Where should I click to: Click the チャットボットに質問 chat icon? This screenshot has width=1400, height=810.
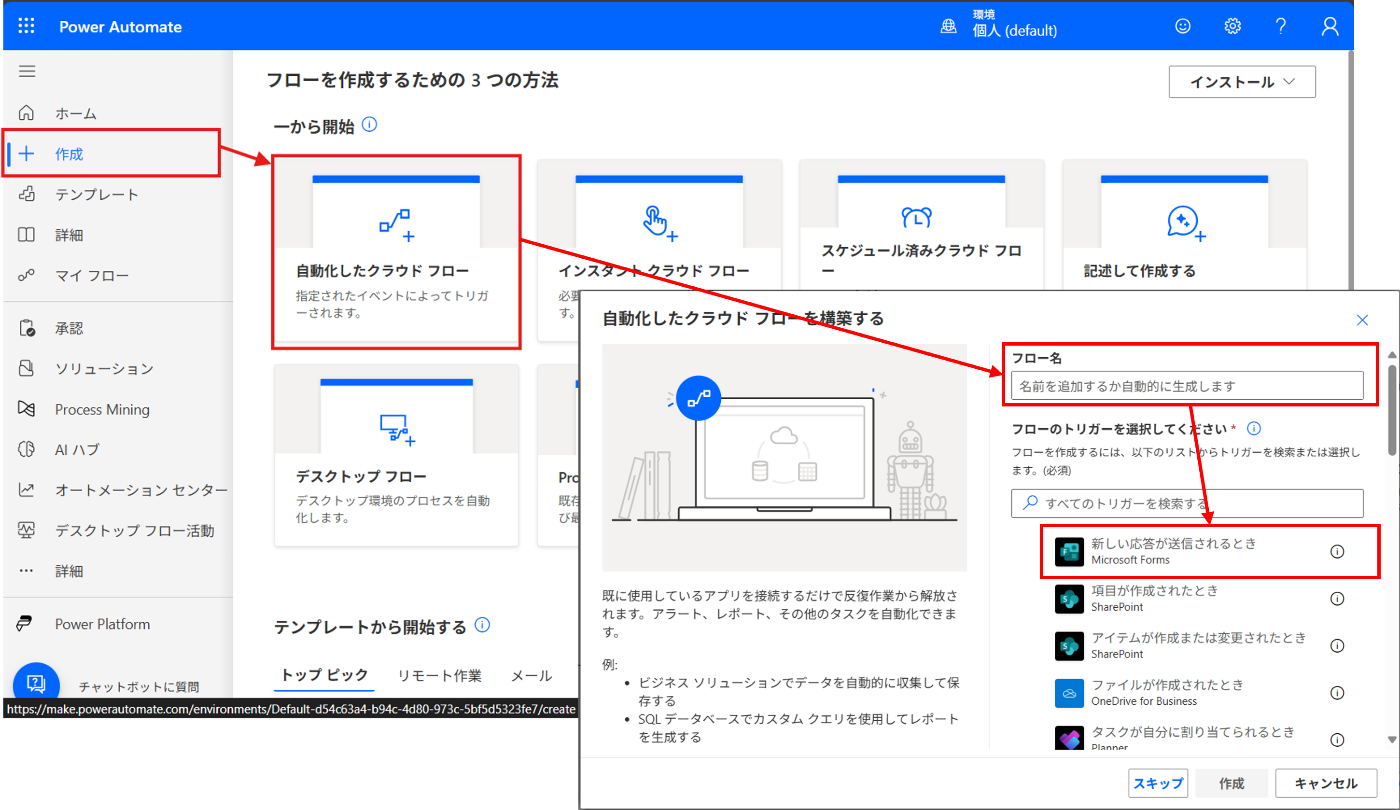coord(36,684)
